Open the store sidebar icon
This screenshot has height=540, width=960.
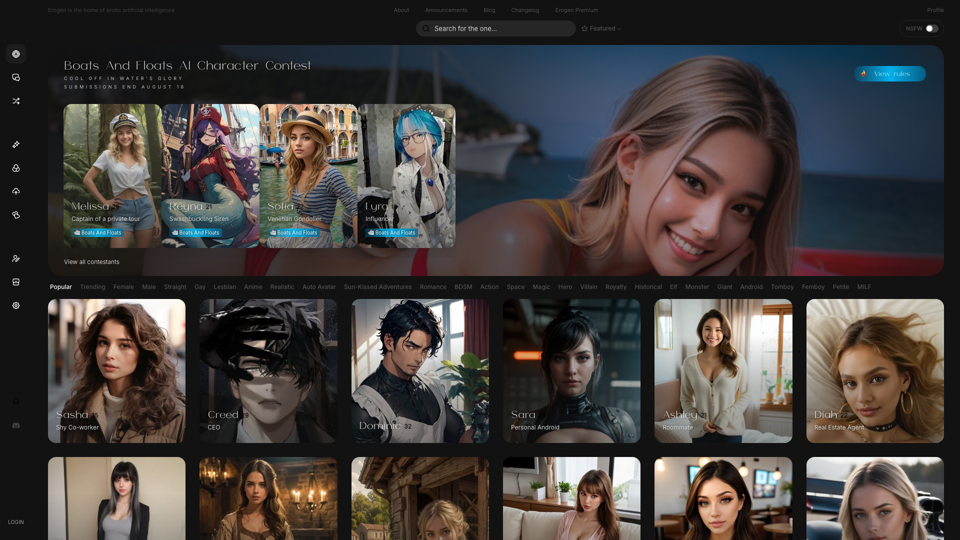(x=16, y=282)
